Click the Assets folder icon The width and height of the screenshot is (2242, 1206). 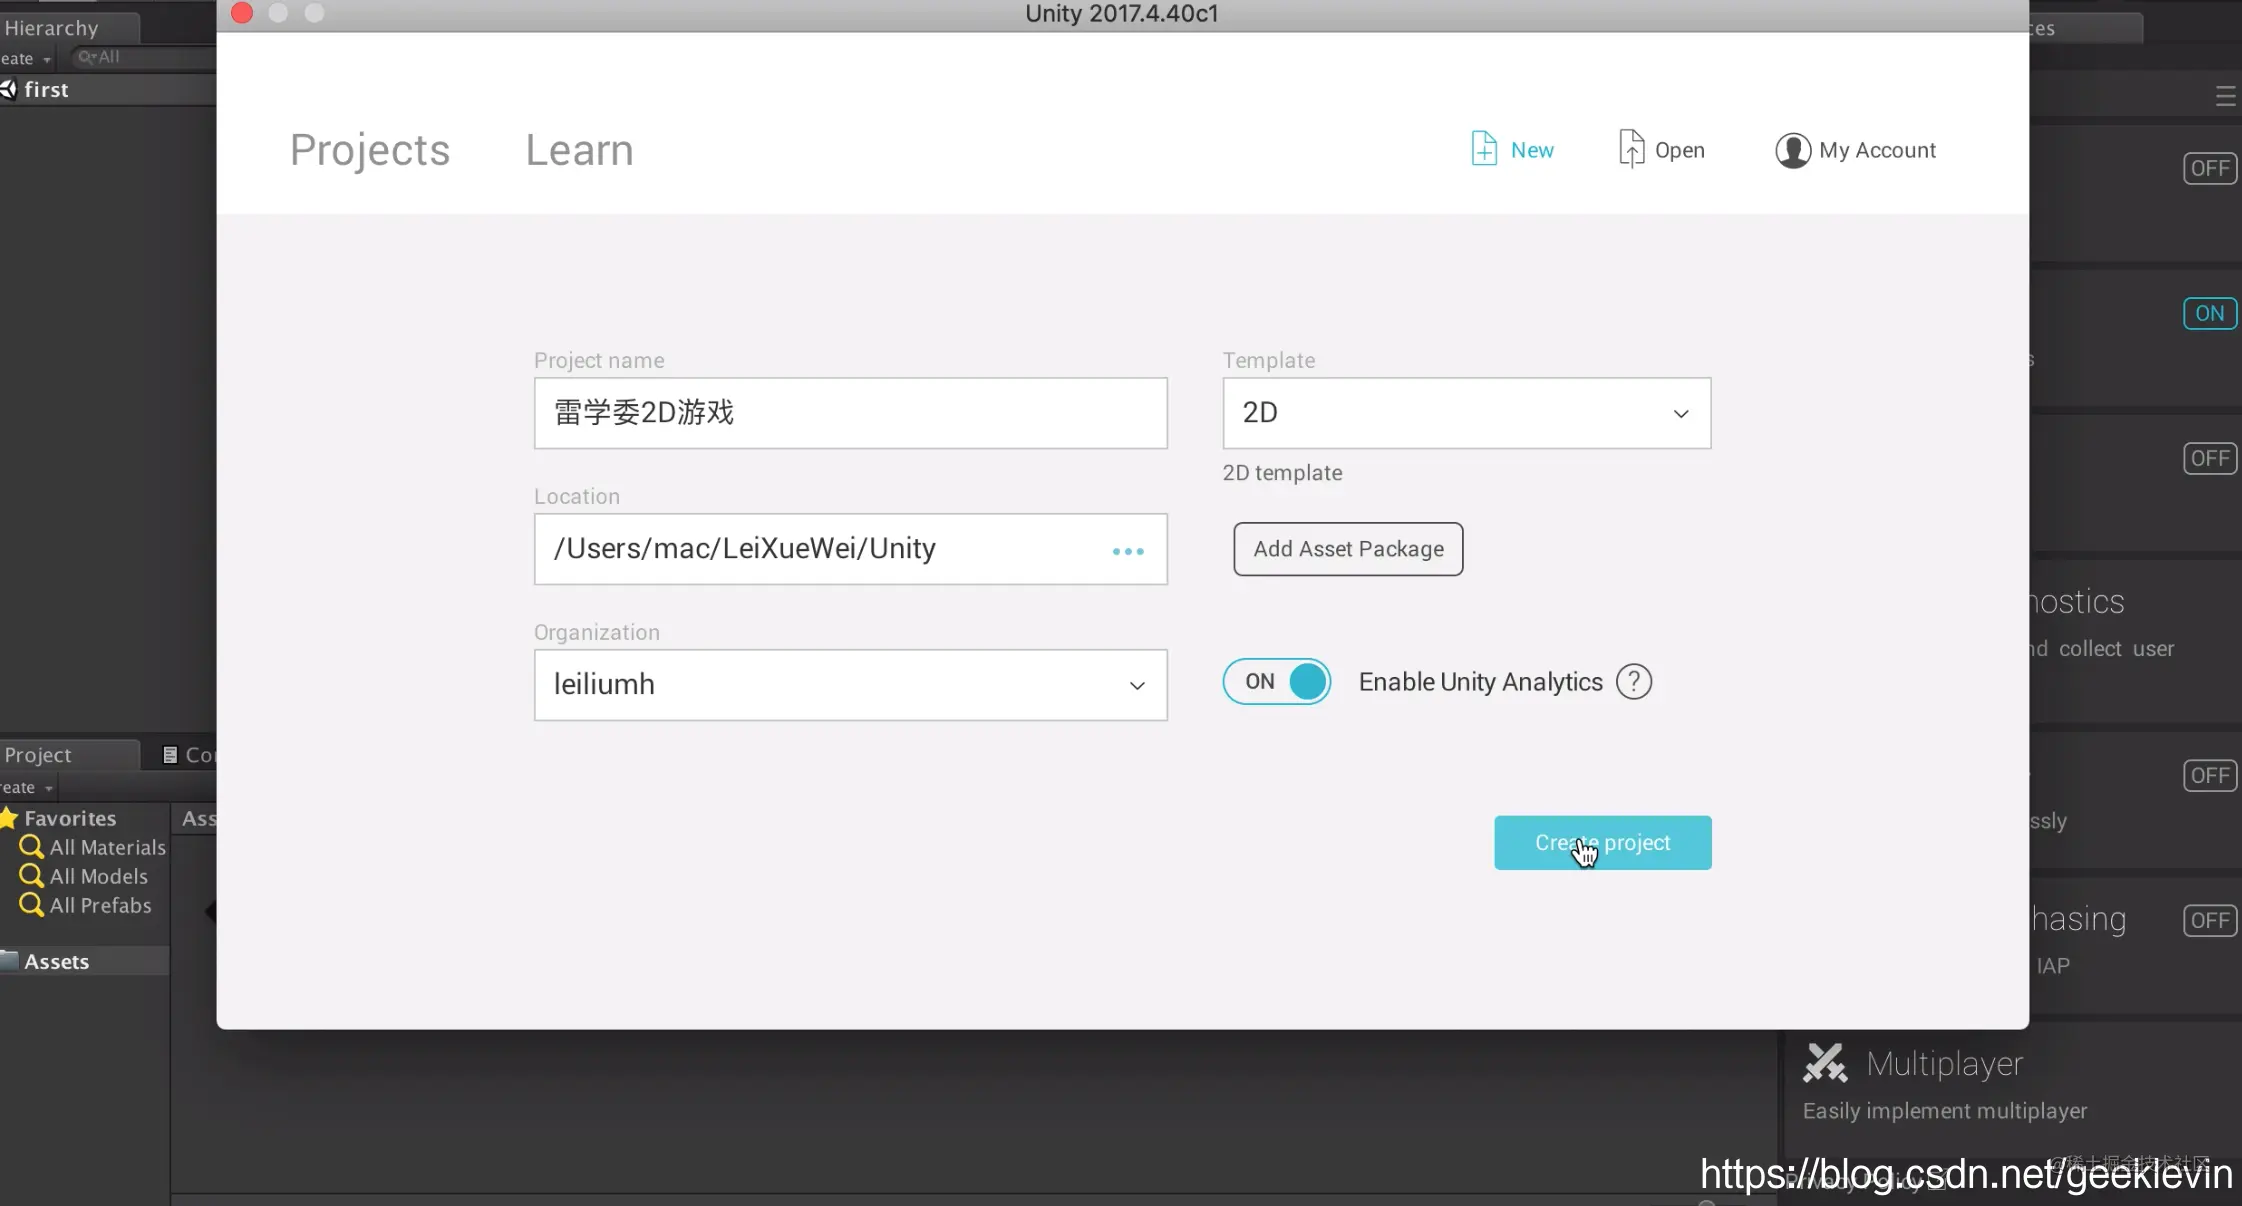click(x=9, y=961)
